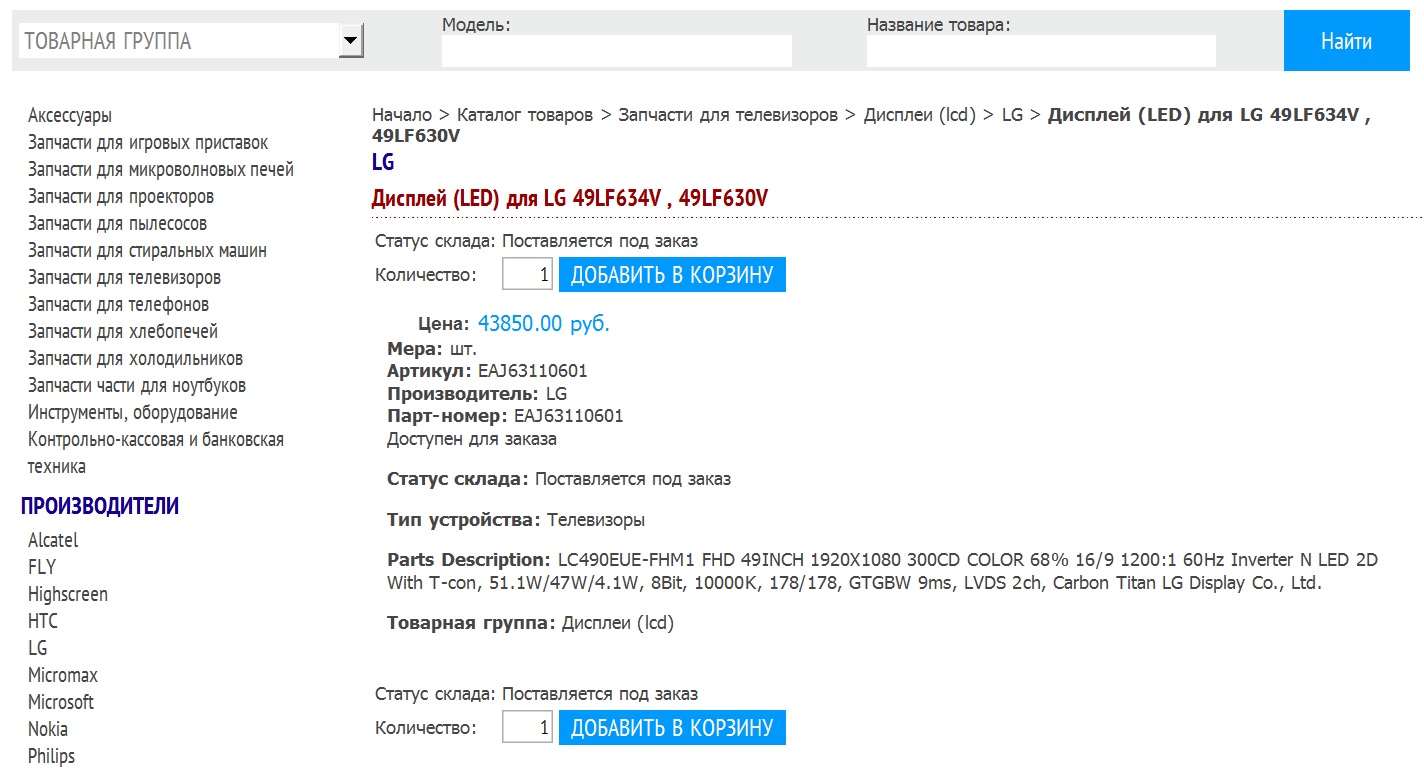This screenshot has width=1424, height=772.
Task: Open the ТОВАРНАЯ ГРУППА dropdown arrow
Action: 350,41
